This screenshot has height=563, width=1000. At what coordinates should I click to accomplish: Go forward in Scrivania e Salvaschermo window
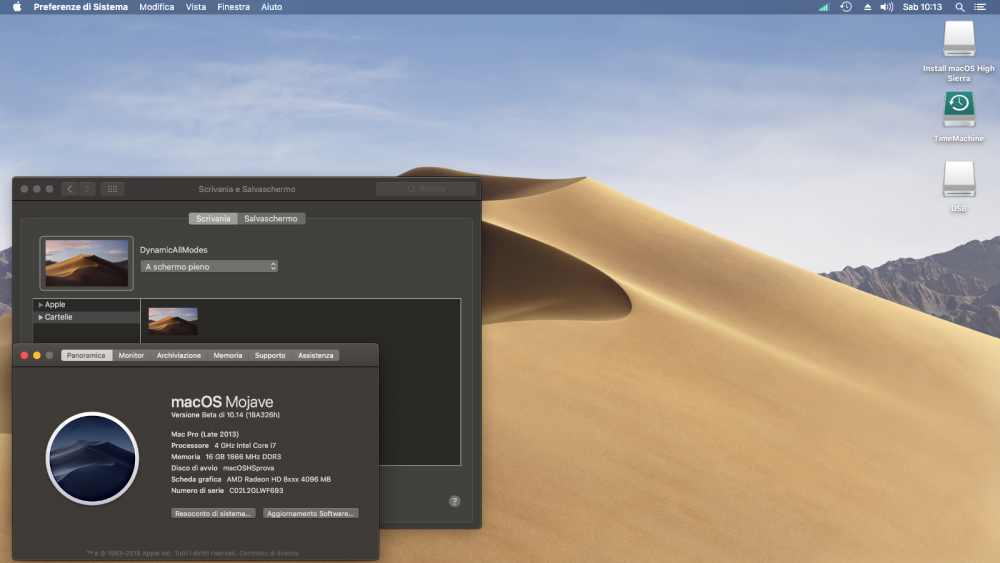(87, 189)
